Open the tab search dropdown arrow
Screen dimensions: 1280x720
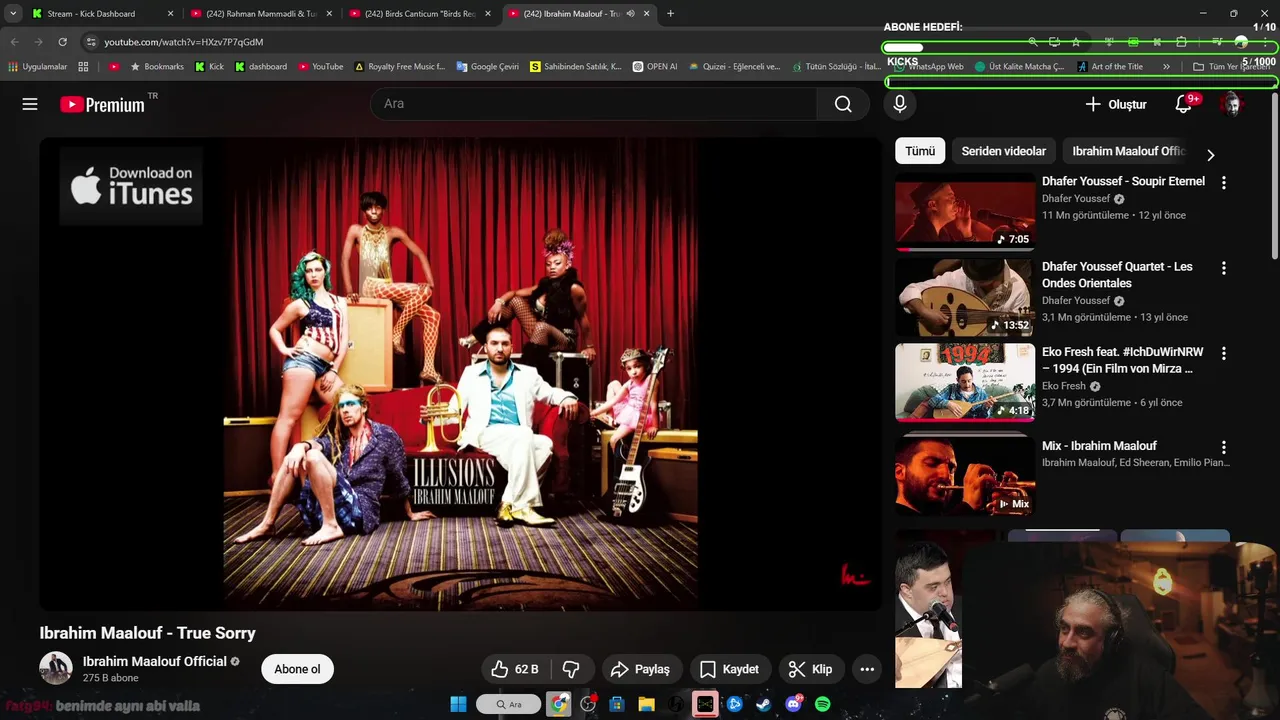pos(14,14)
